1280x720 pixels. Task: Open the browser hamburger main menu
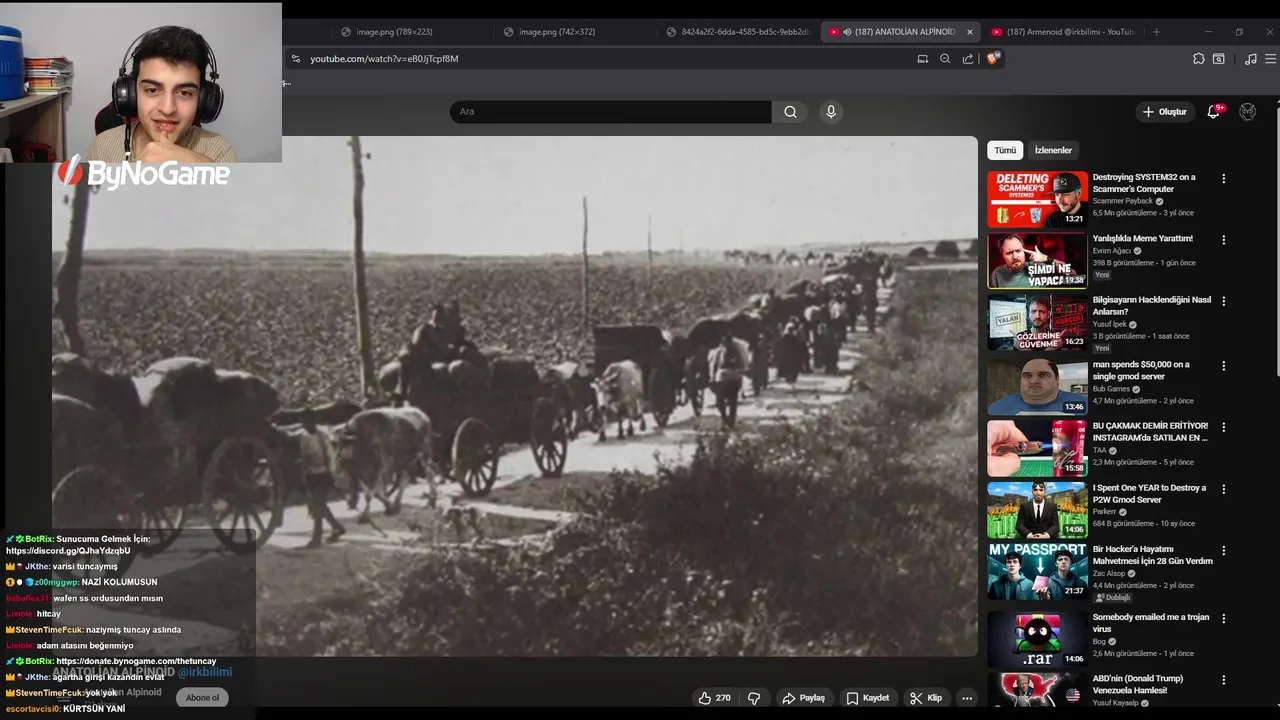point(1270,59)
